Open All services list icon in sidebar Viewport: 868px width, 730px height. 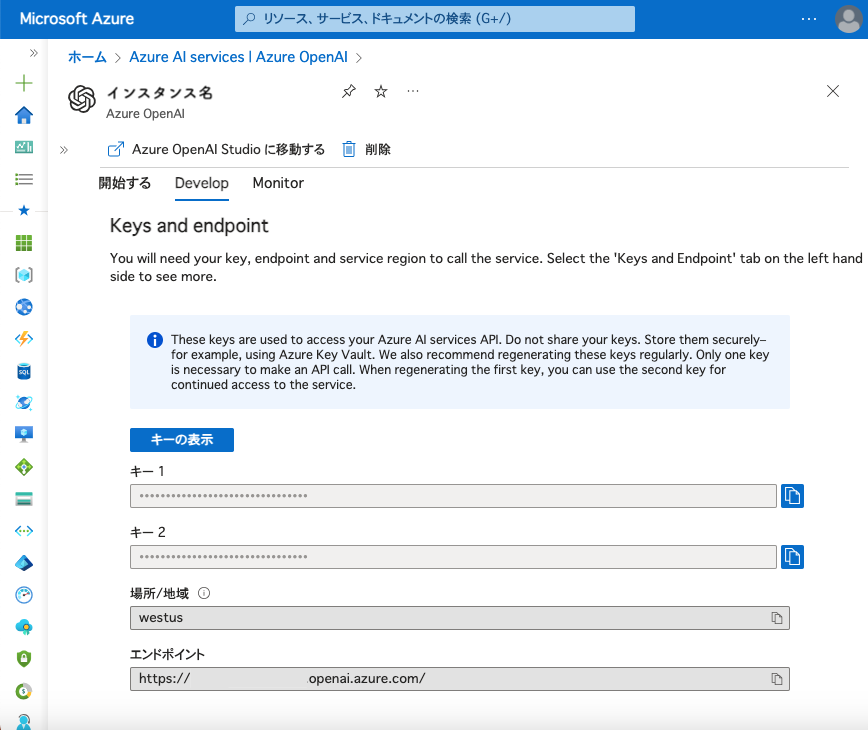[x=24, y=179]
